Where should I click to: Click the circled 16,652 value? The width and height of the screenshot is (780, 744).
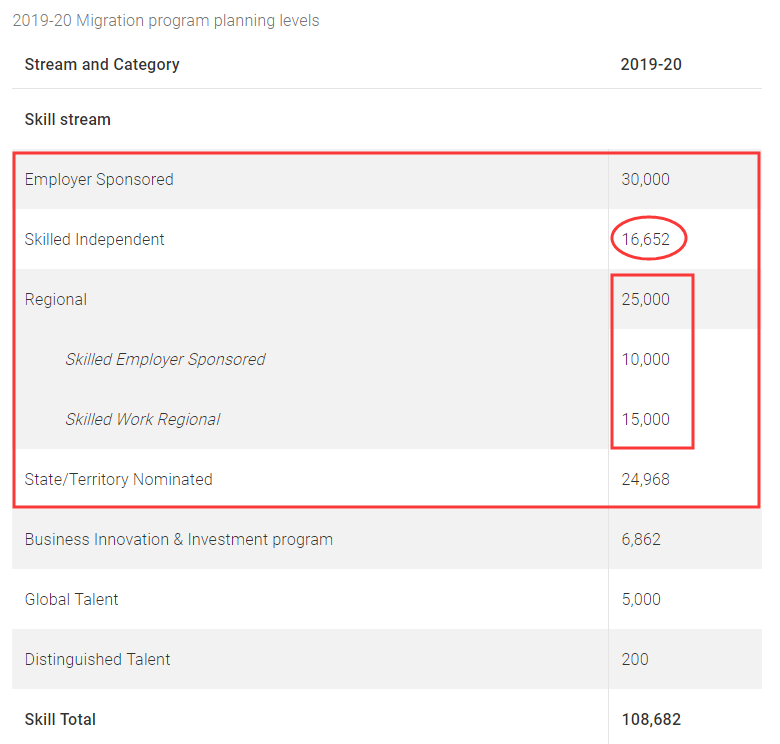[x=645, y=239]
